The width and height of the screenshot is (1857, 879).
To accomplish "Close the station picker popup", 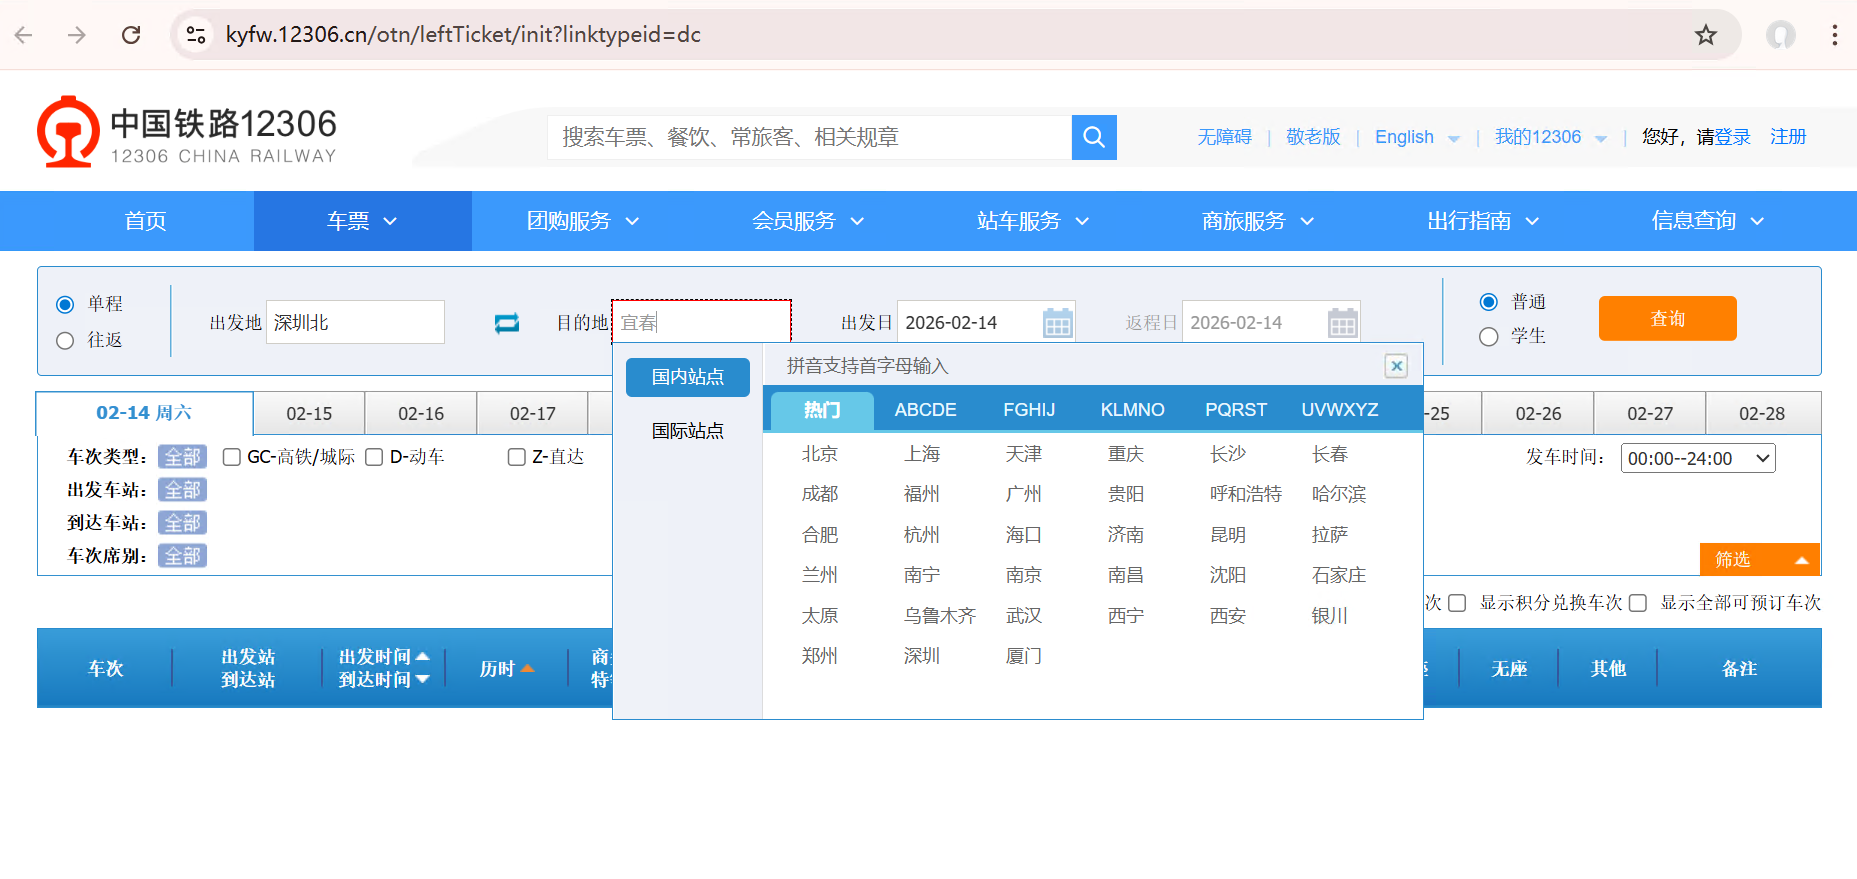I will pyautogui.click(x=1397, y=366).
